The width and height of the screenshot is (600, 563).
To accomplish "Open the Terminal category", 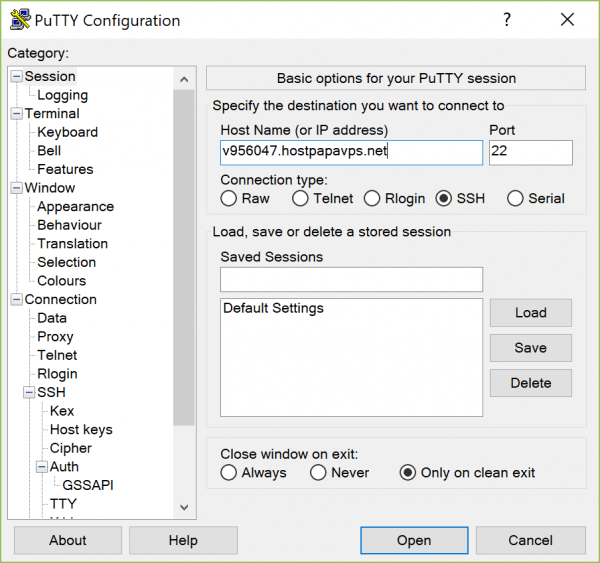I will click(x=52, y=114).
